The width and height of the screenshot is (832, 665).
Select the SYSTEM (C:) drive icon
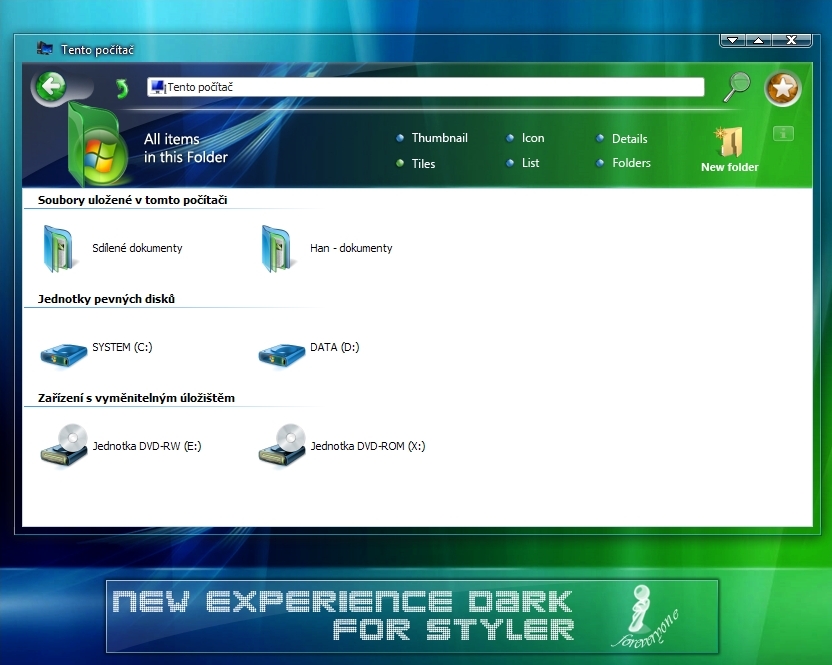(64, 355)
